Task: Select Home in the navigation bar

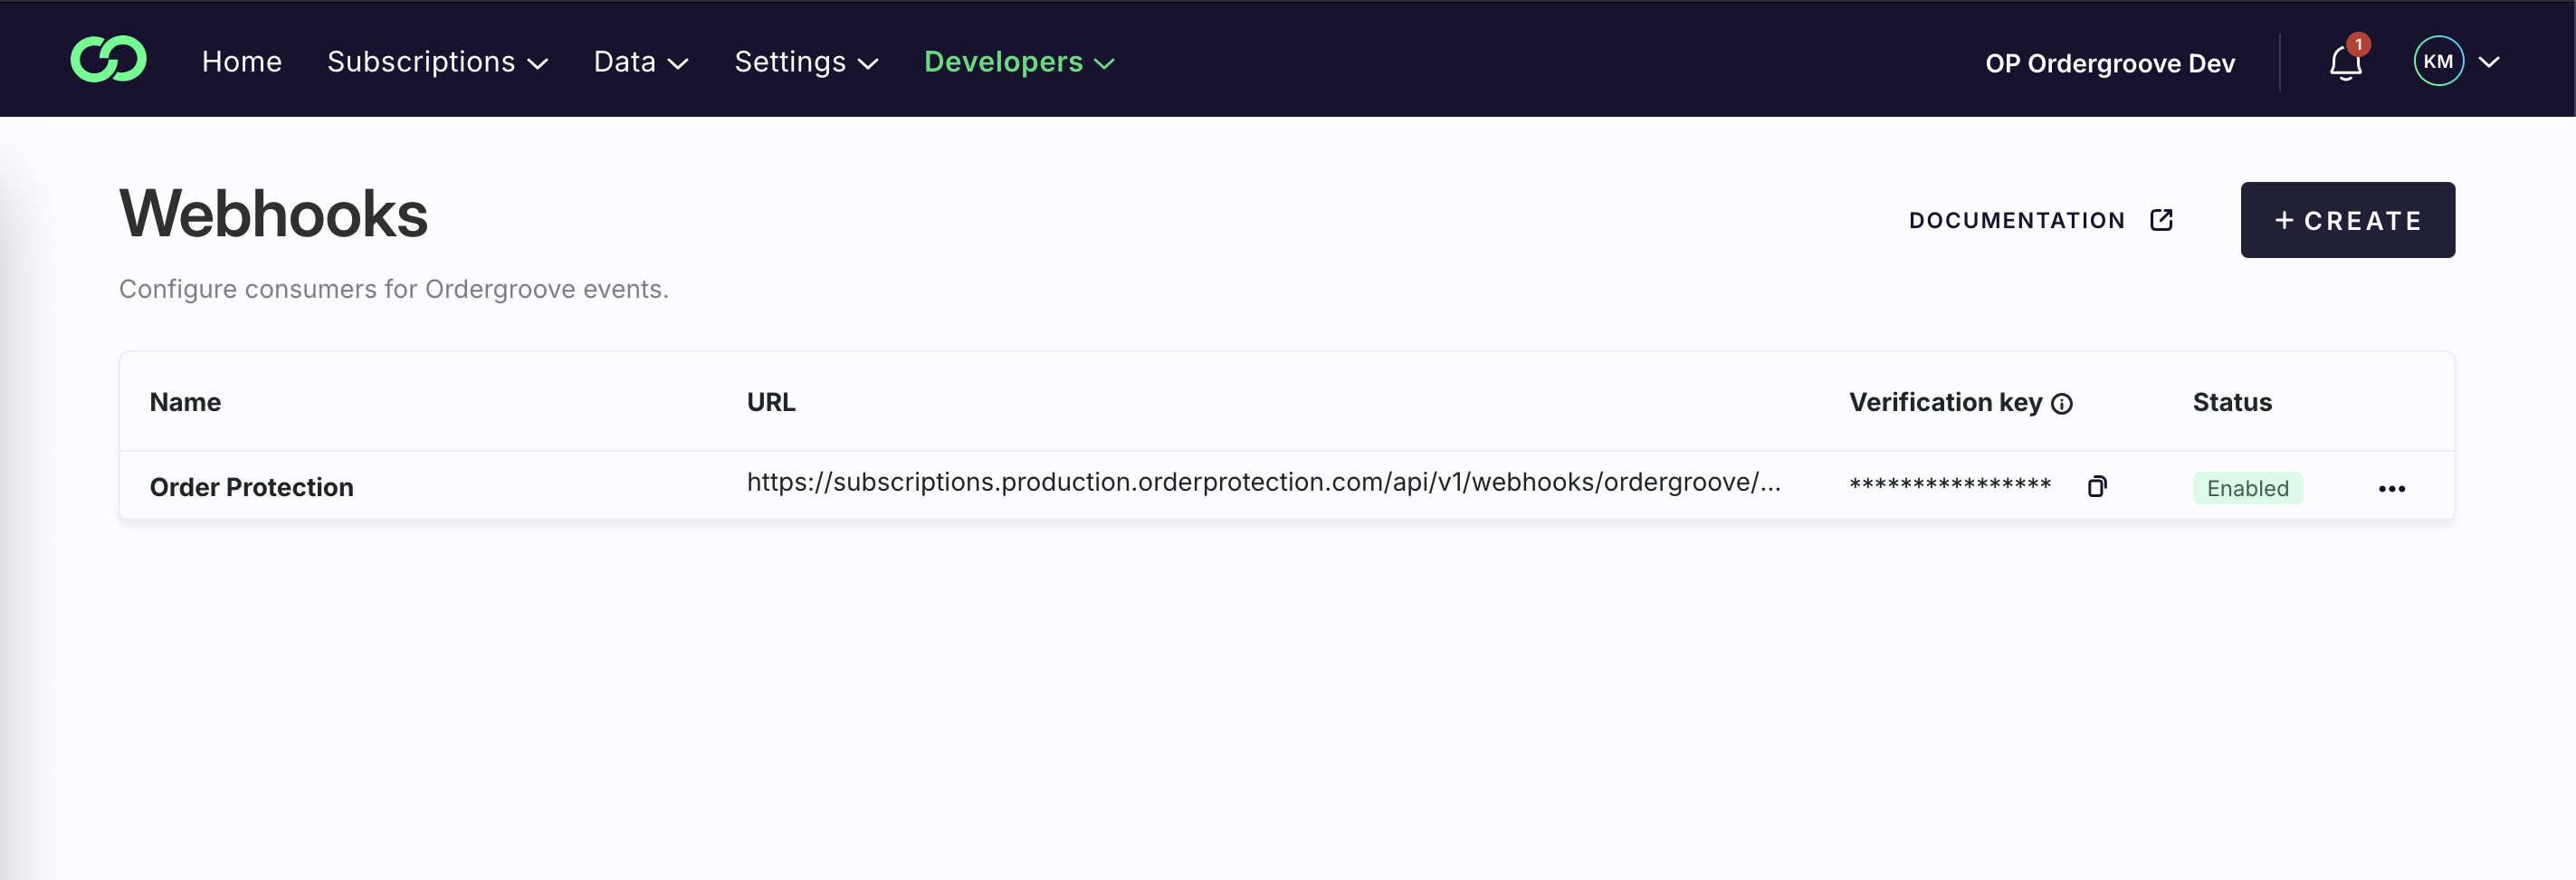Action: coord(241,61)
